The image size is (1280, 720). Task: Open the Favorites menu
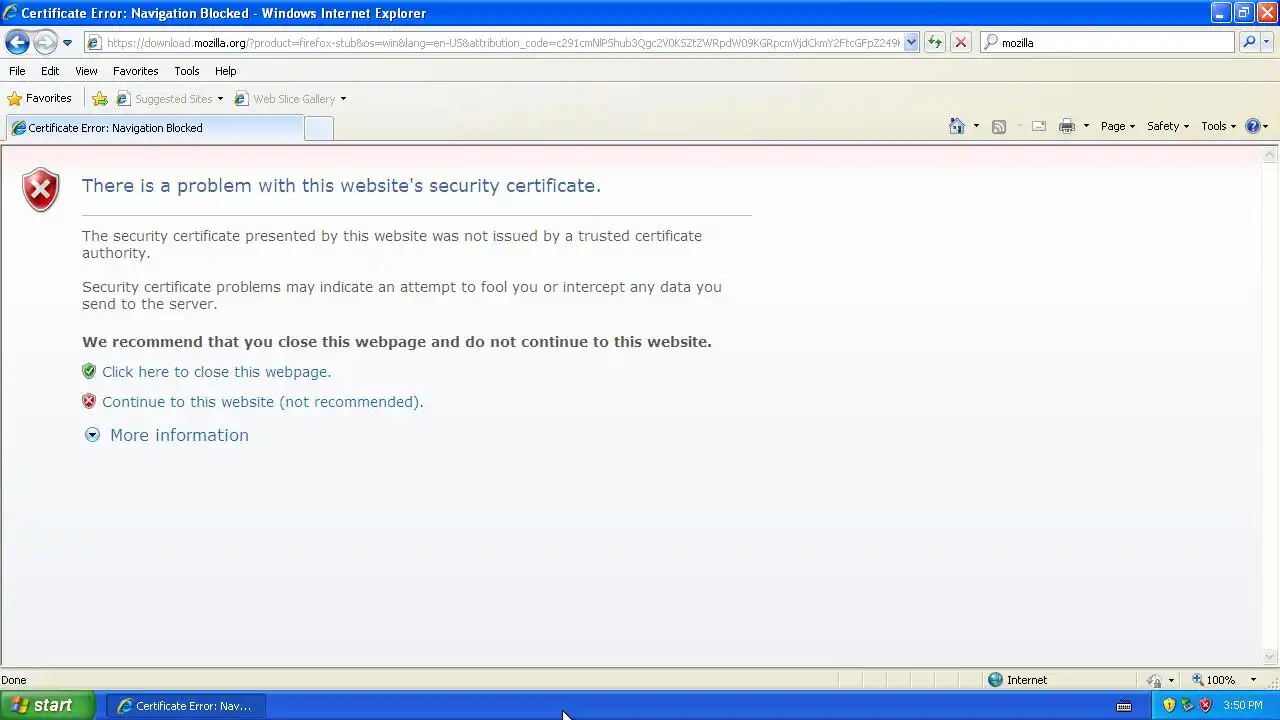tap(135, 71)
